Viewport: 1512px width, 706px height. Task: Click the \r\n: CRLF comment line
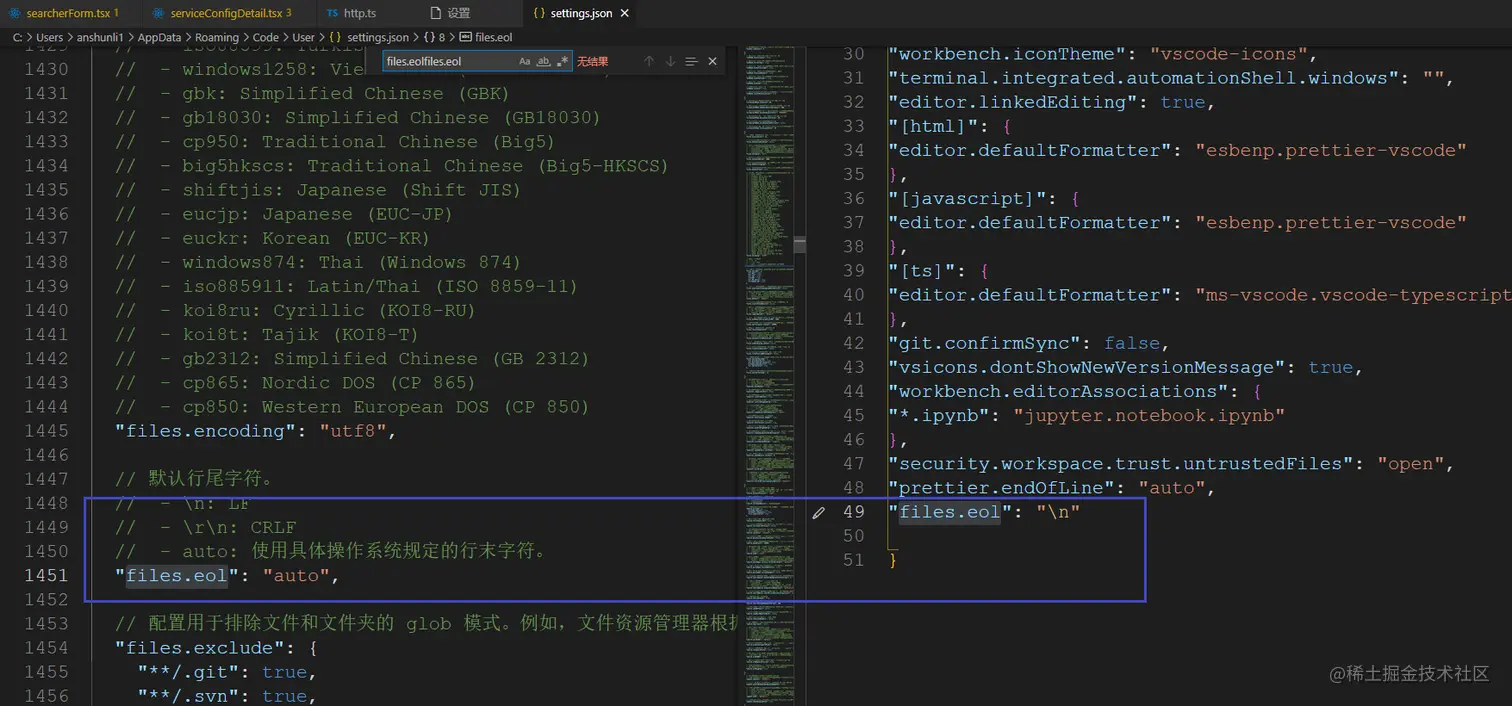[x=205, y=527]
